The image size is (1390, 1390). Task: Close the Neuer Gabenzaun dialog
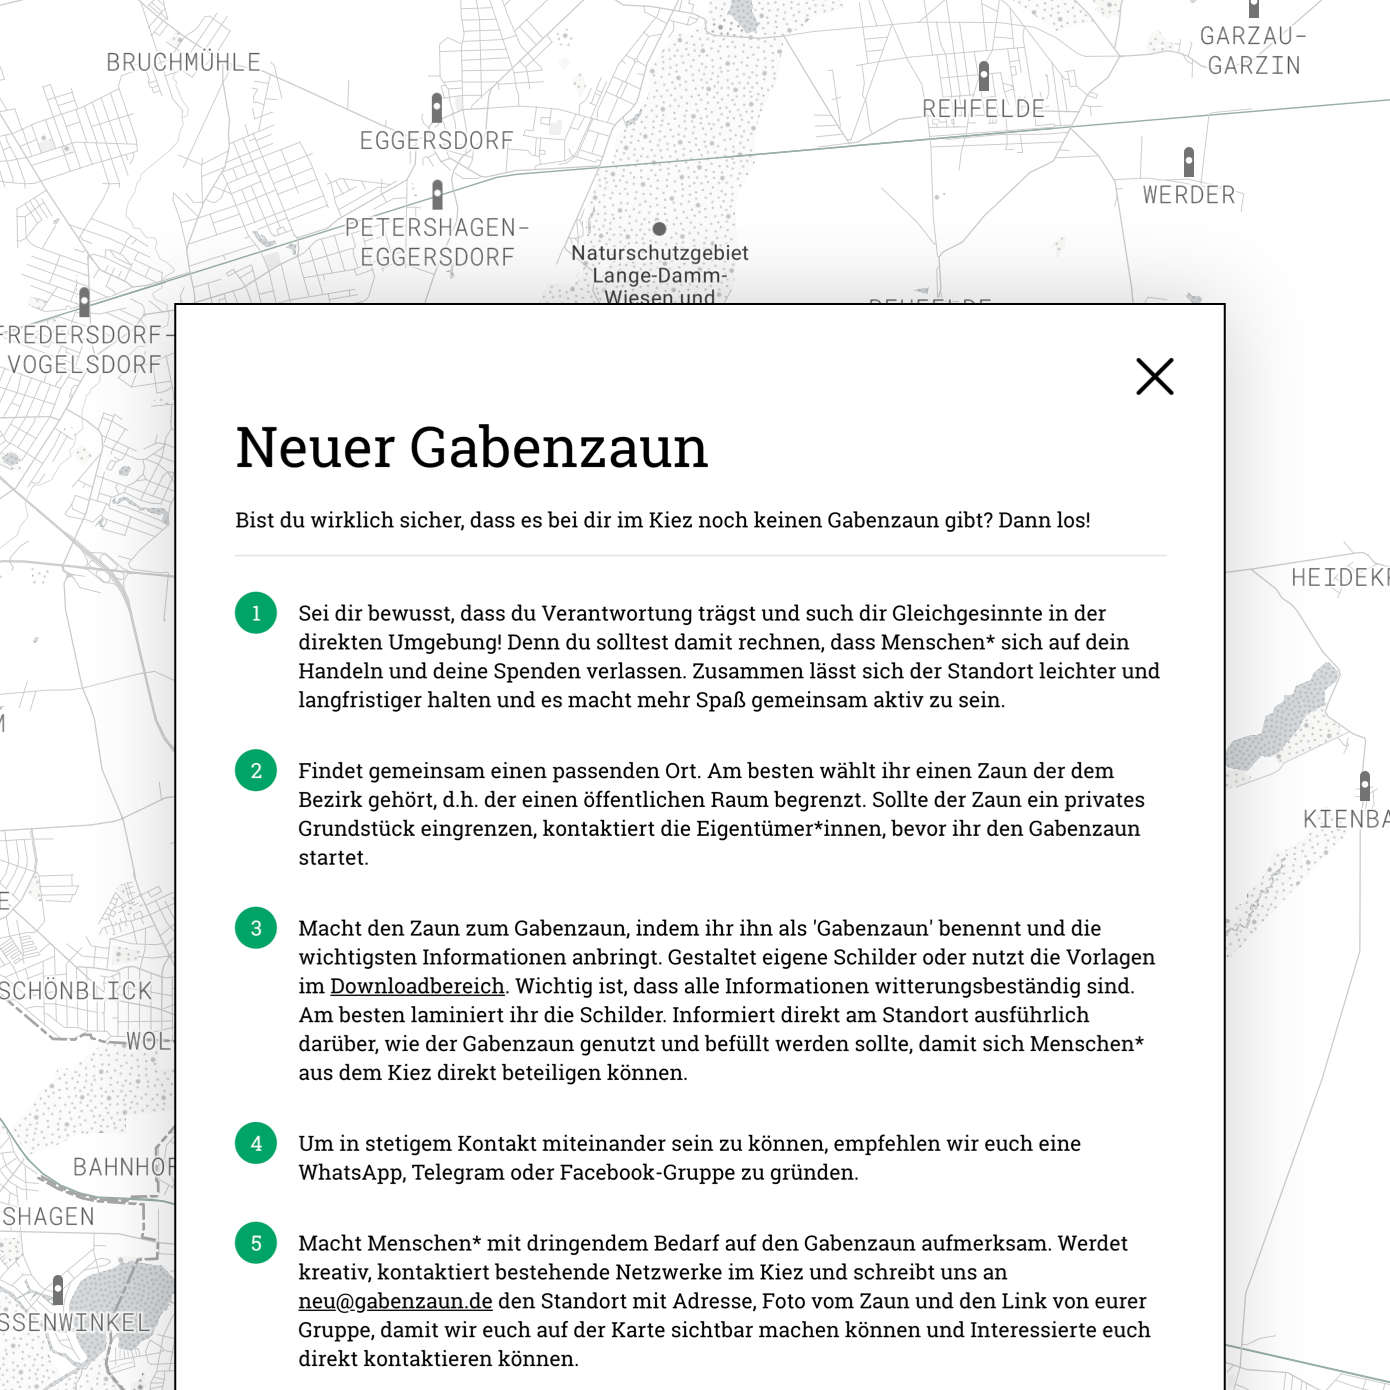point(1155,377)
